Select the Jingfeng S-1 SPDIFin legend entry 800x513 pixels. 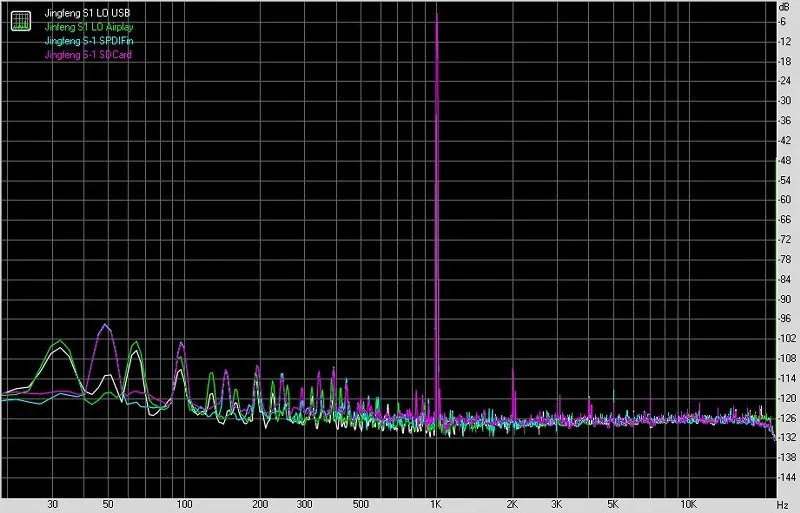click(89, 41)
